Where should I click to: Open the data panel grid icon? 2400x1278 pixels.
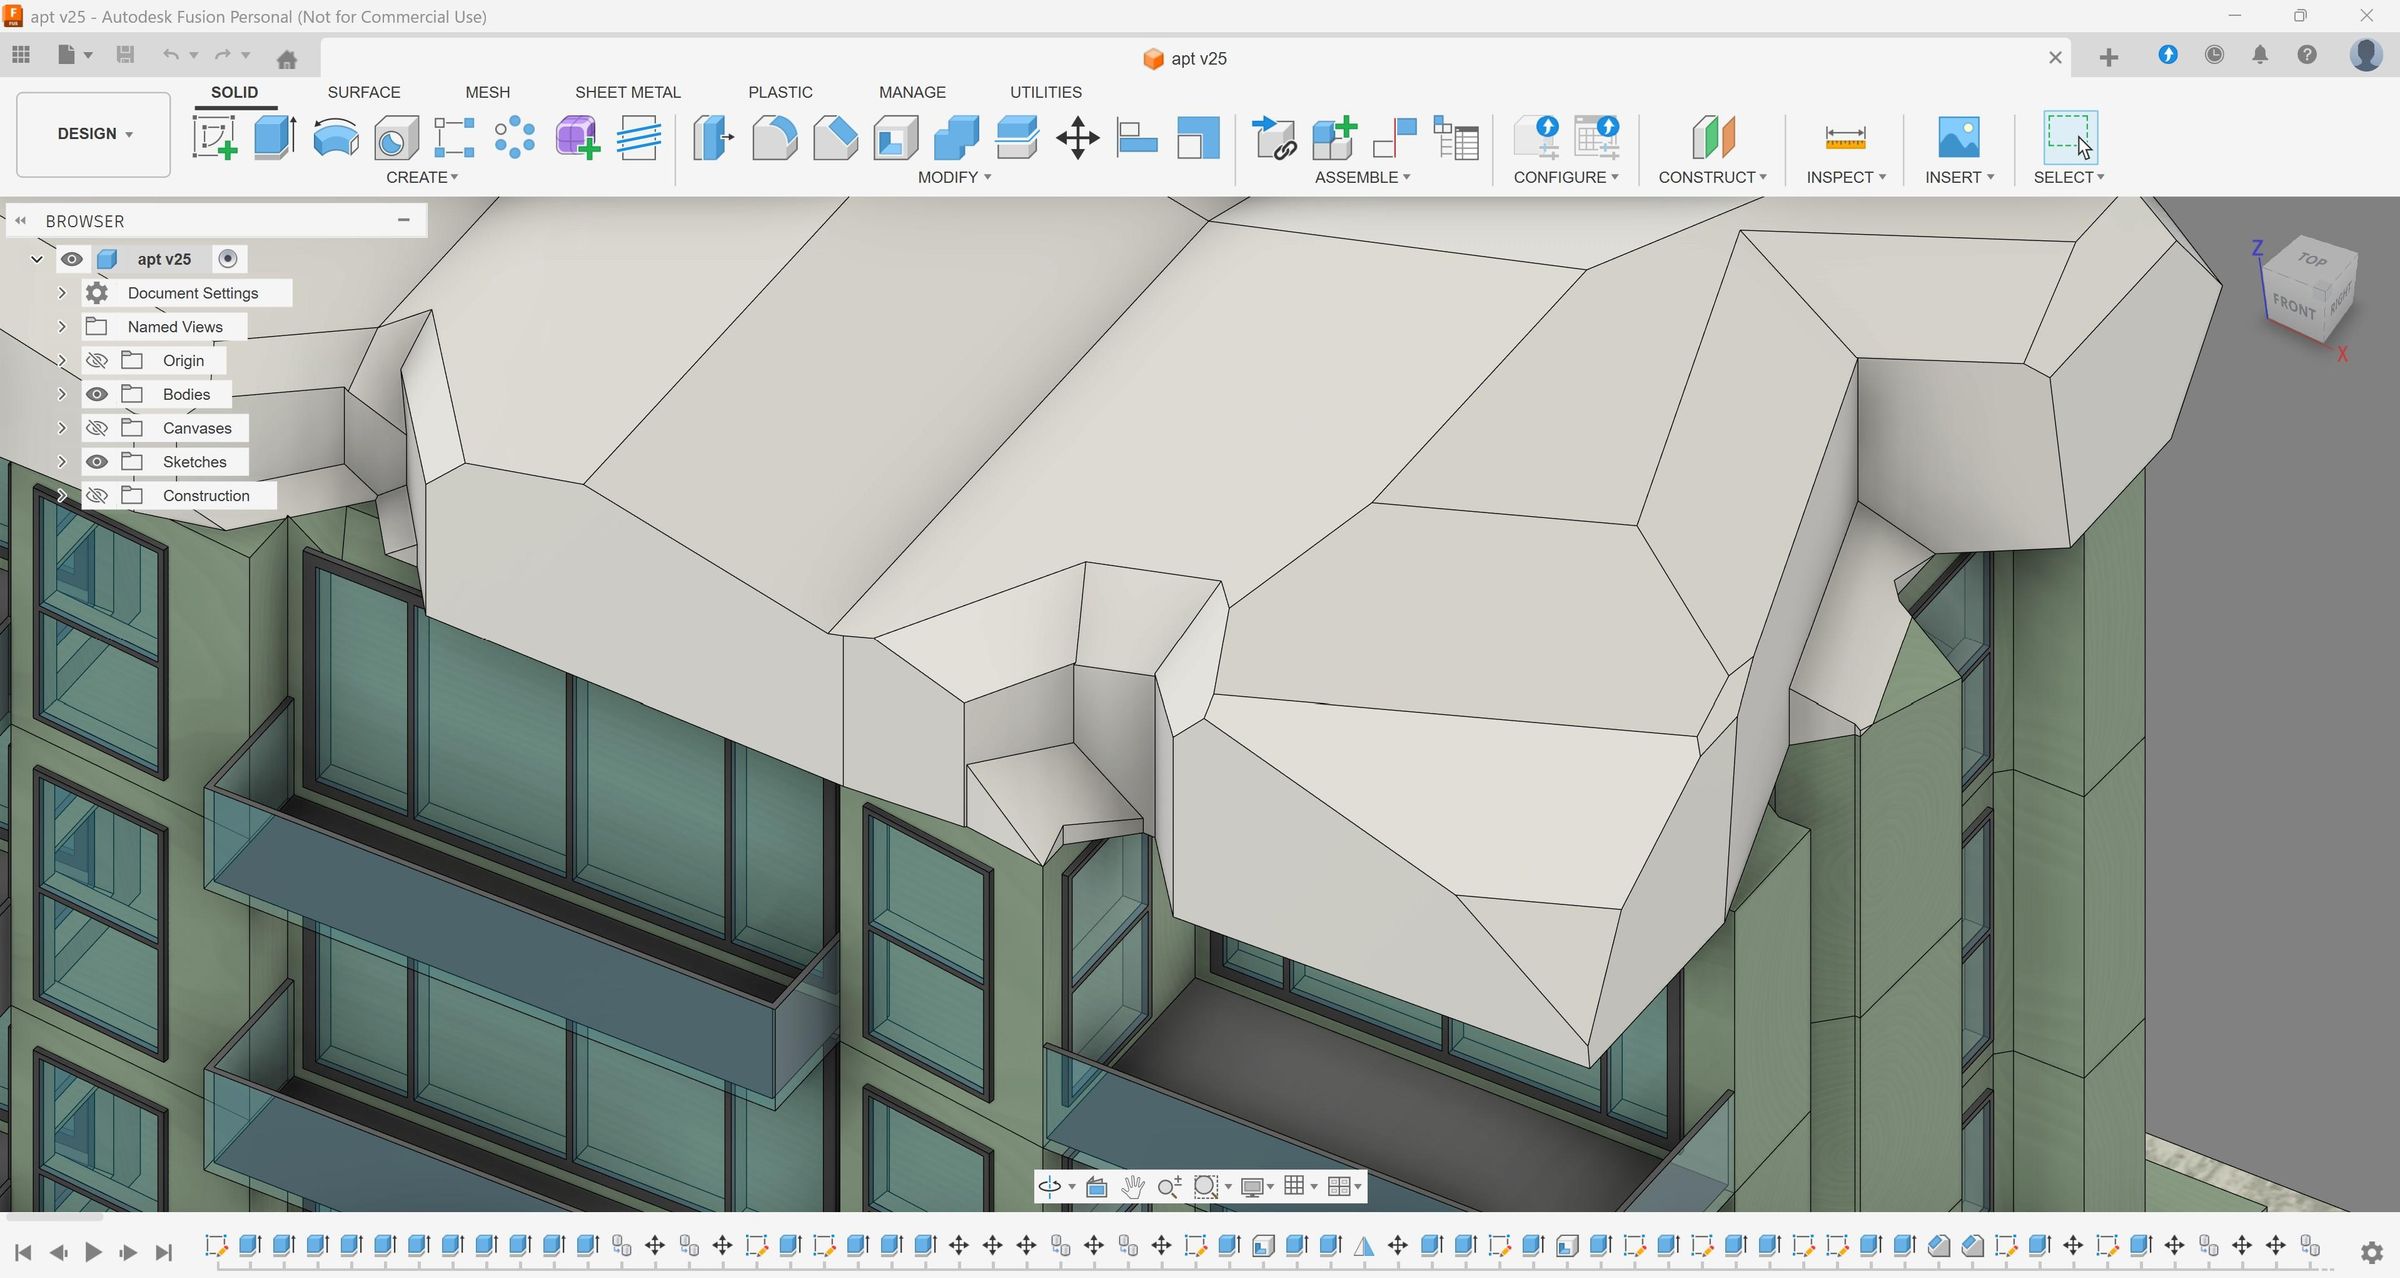[x=21, y=55]
